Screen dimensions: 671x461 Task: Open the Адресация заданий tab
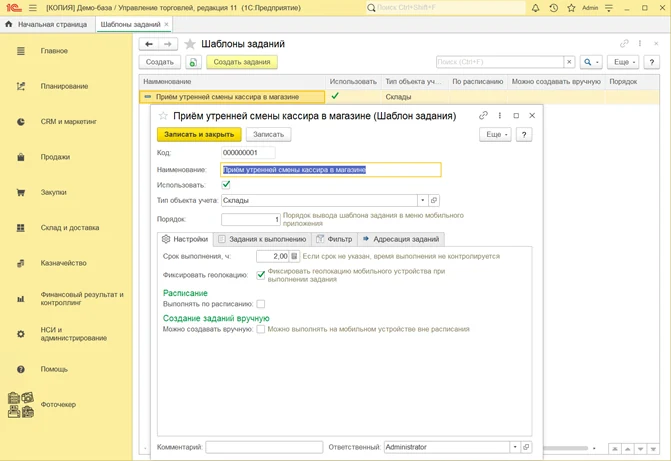pyautogui.click(x=401, y=239)
